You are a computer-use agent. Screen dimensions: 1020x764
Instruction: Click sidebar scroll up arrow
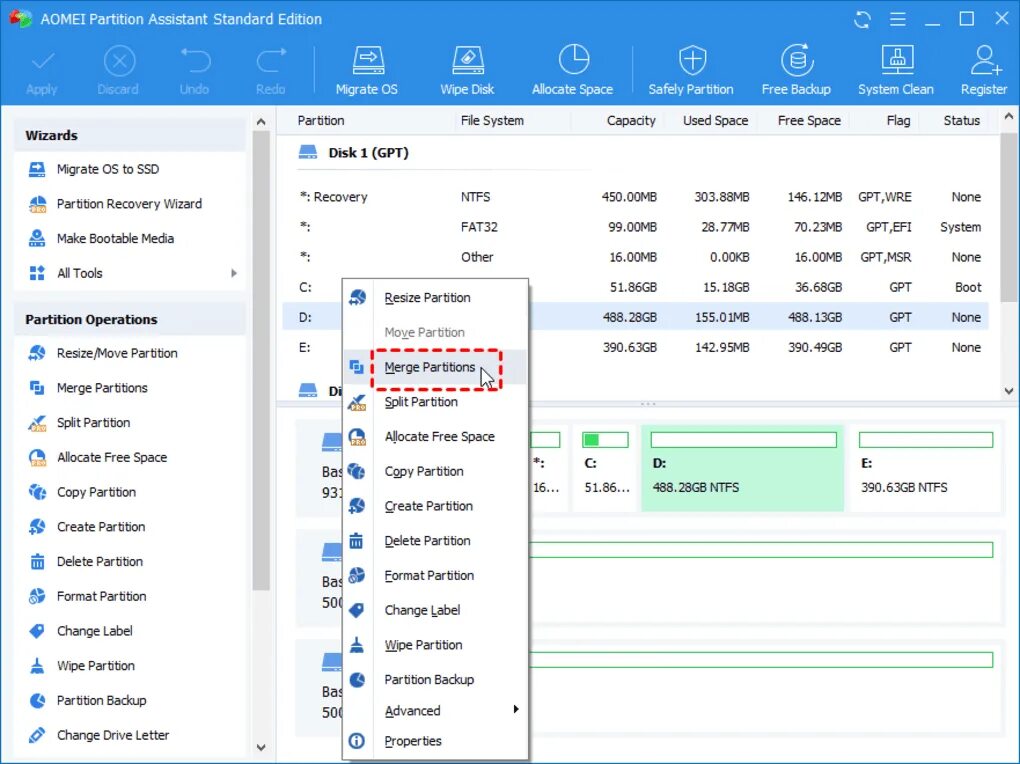point(261,122)
